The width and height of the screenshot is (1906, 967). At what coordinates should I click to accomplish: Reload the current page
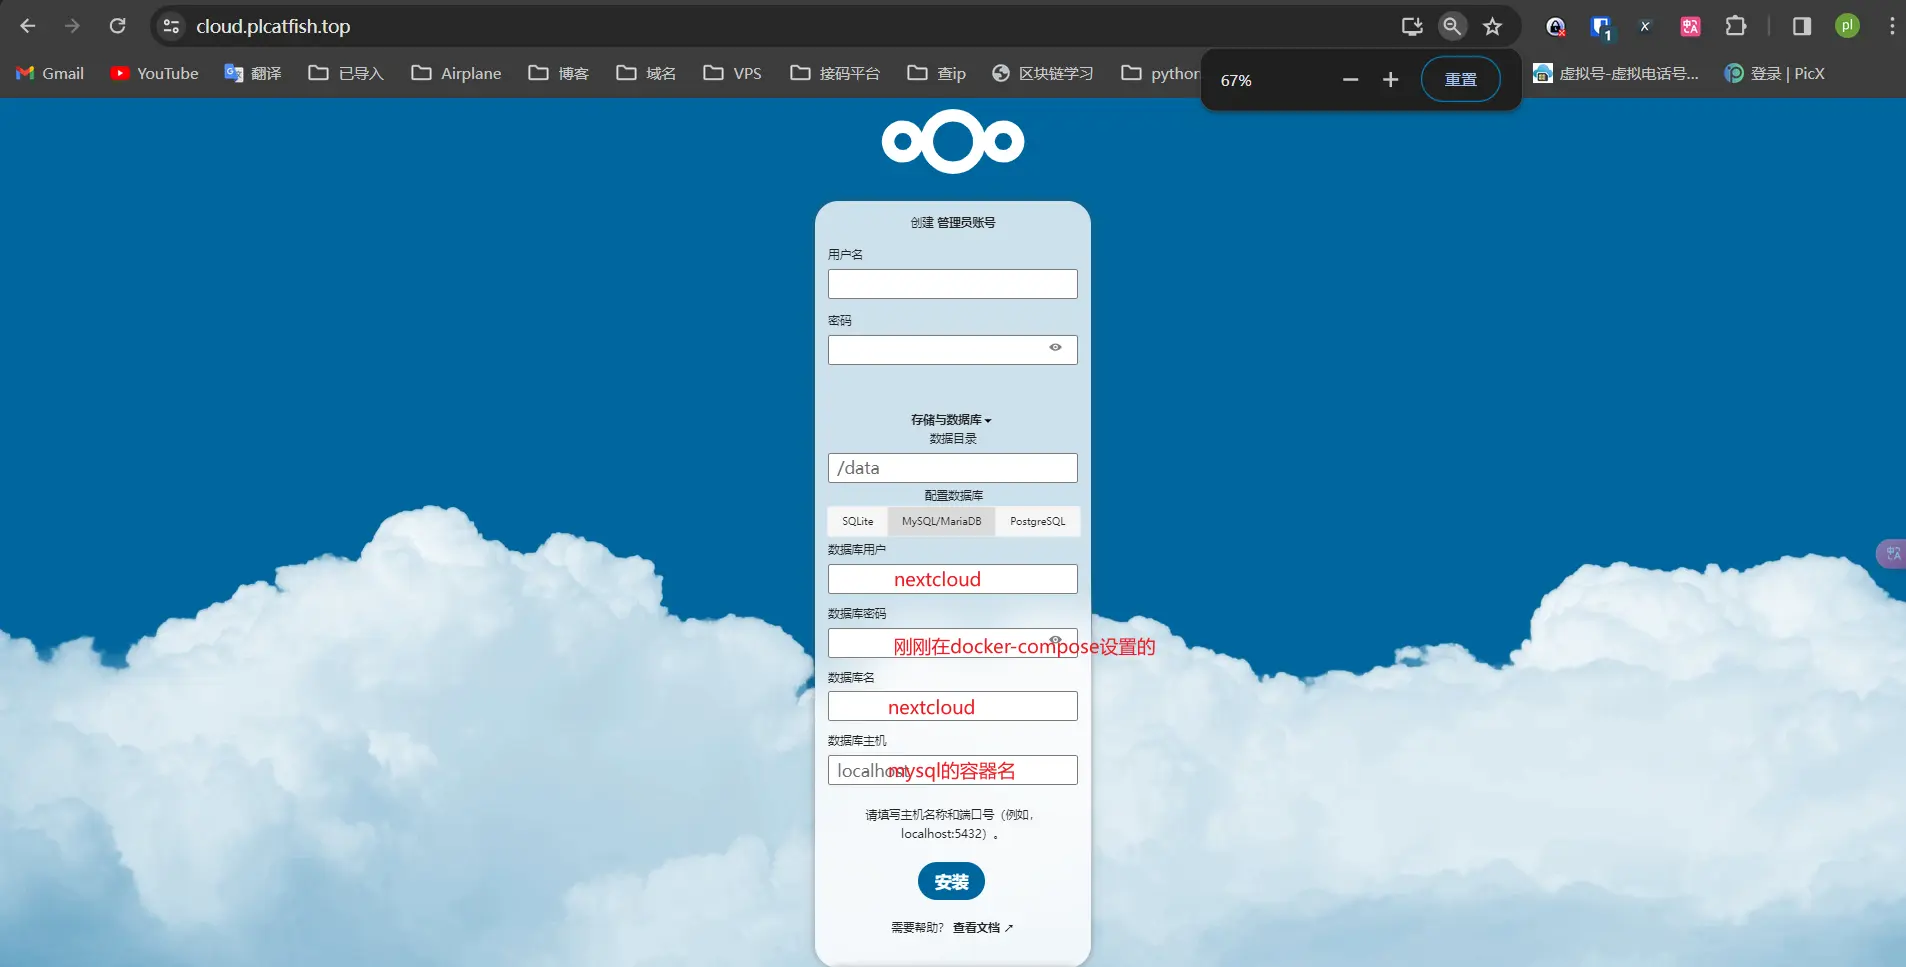click(117, 26)
